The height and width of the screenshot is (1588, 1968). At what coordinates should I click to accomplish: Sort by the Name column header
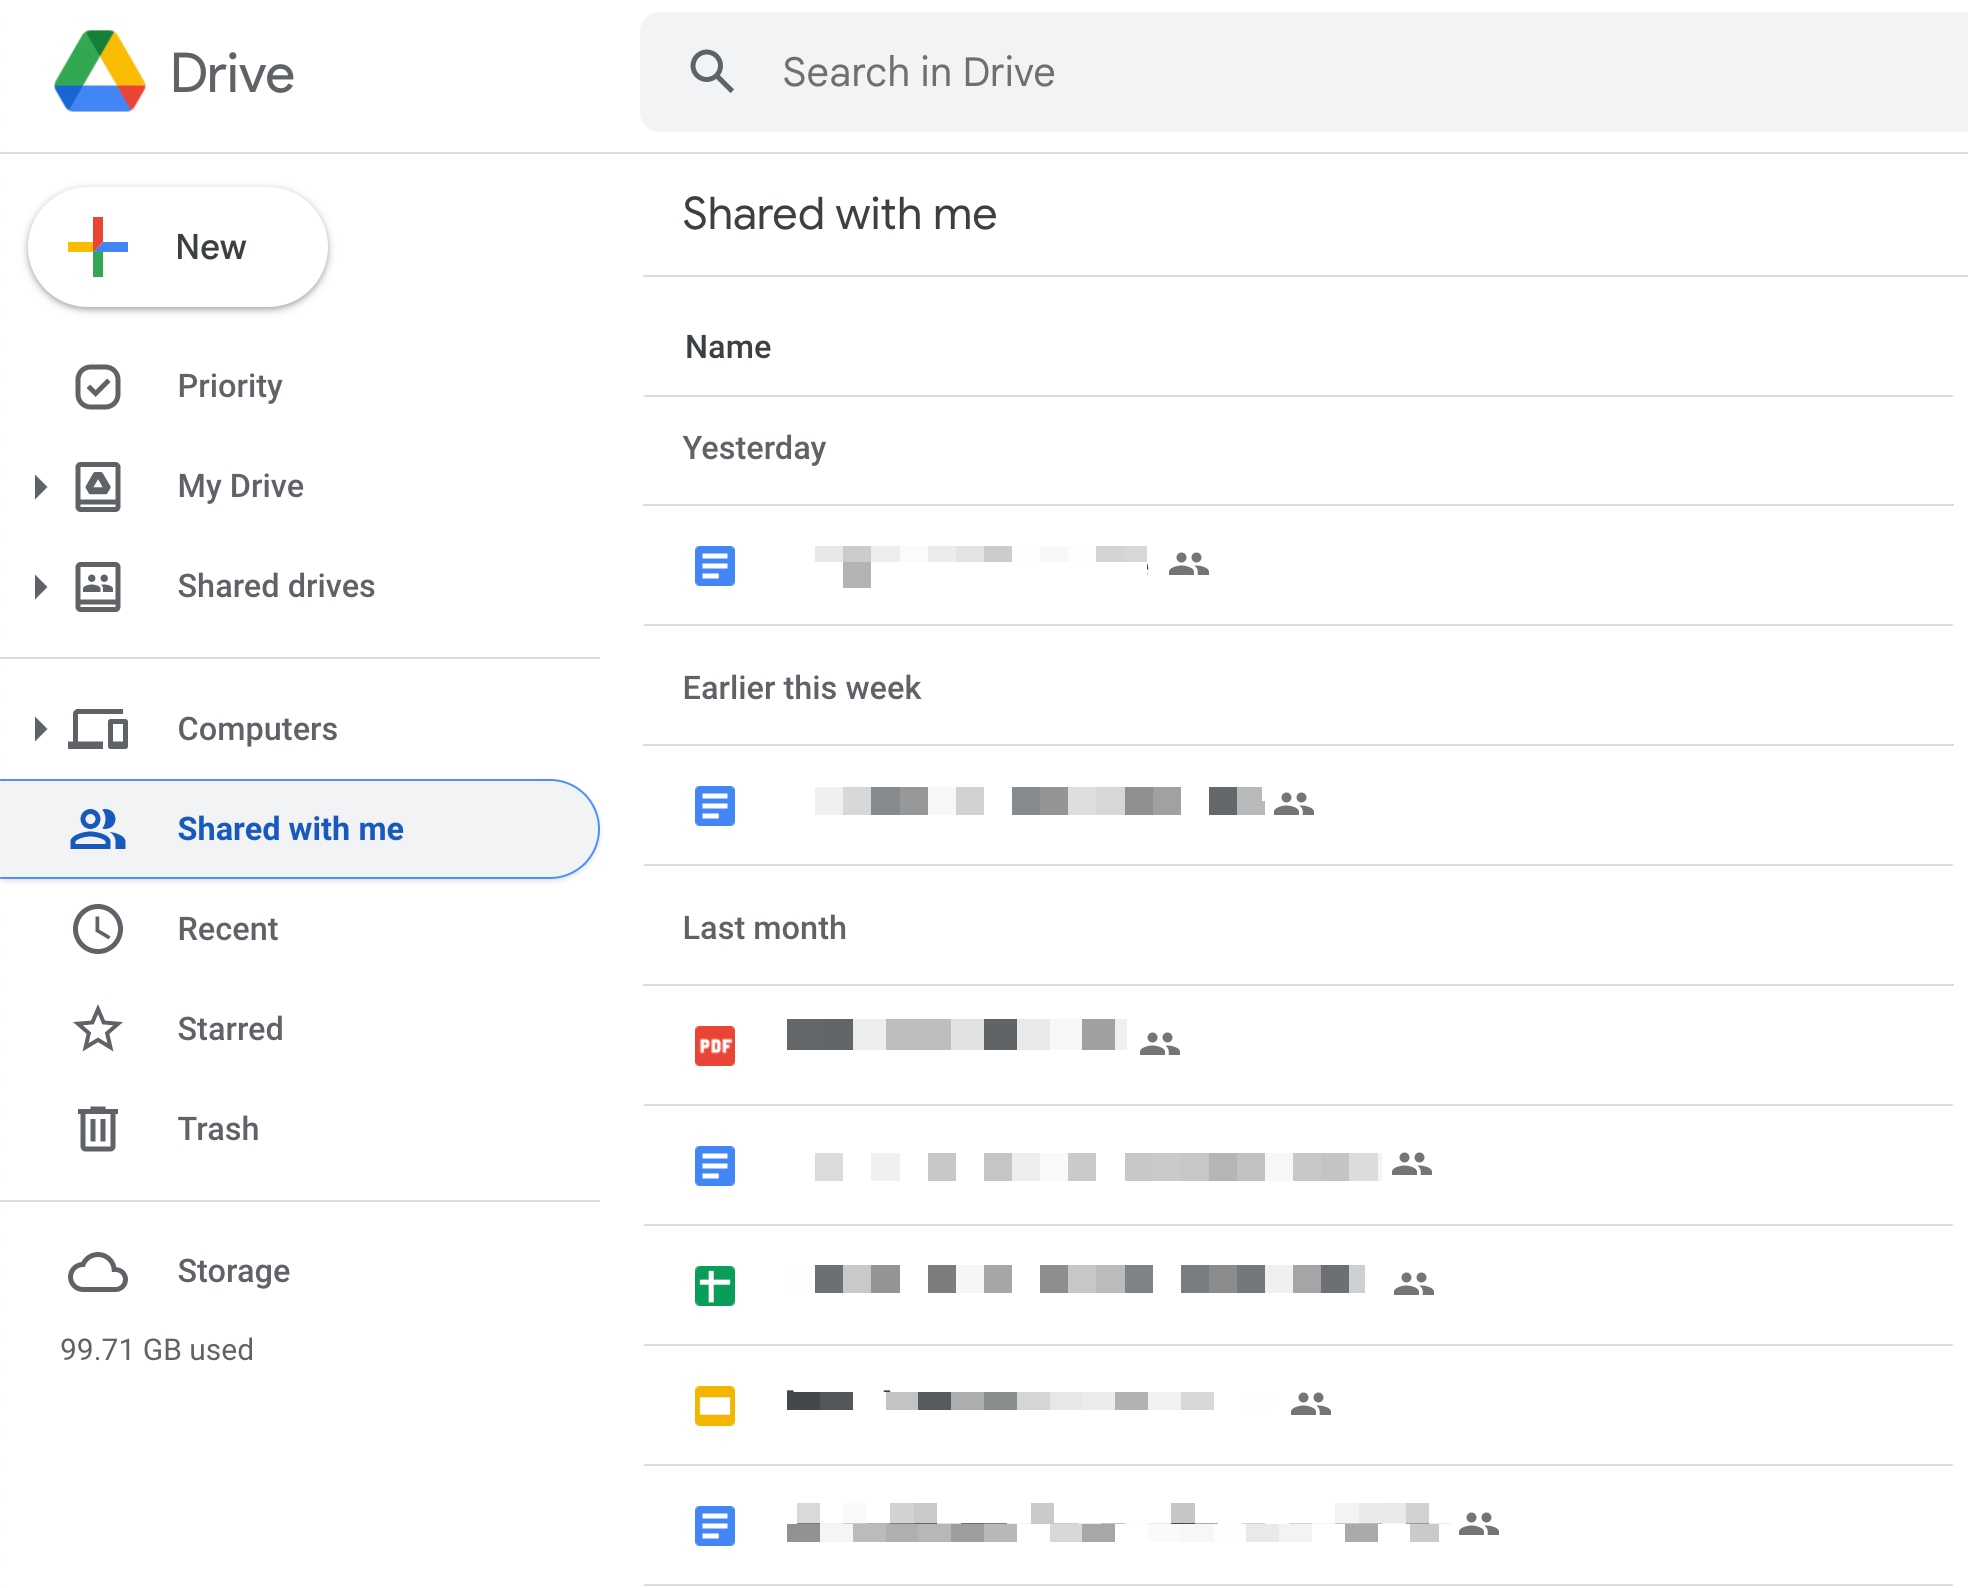pos(728,347)
